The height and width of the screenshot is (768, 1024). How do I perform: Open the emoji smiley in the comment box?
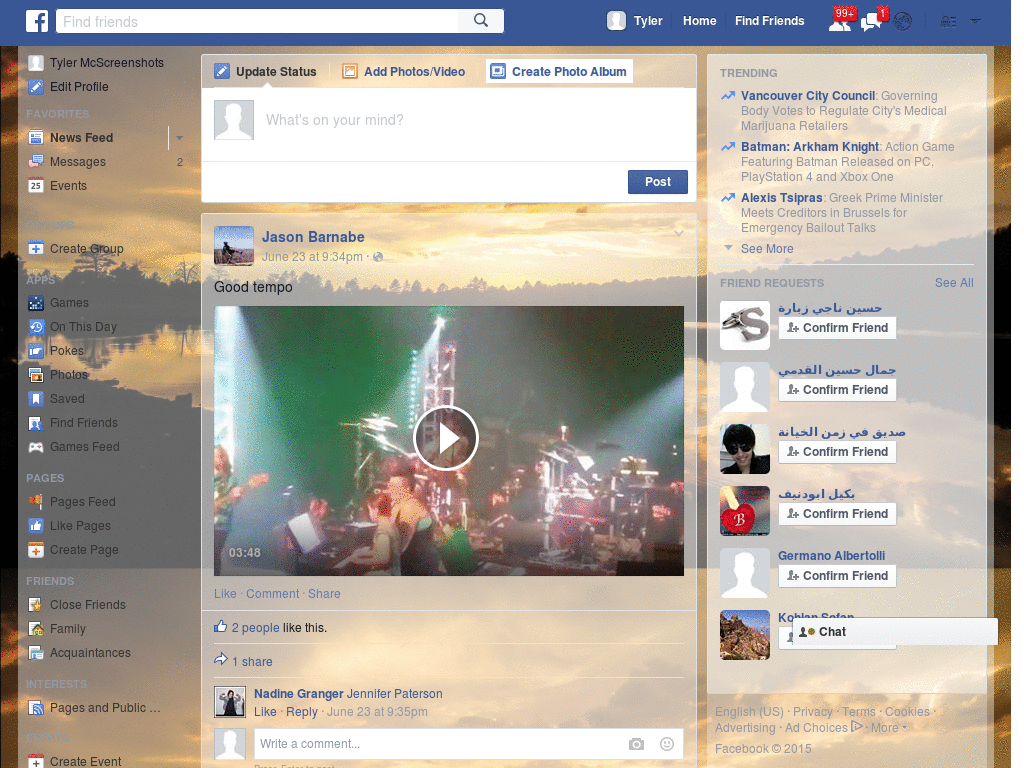pos(666,744)
